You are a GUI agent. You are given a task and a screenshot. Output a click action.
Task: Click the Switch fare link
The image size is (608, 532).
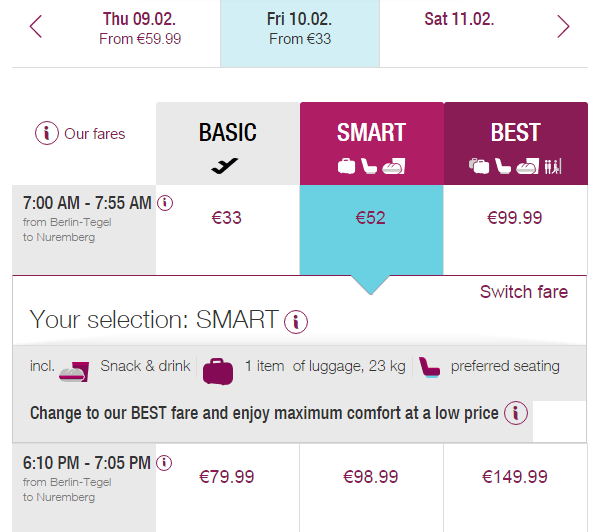(x=523, y=292)
